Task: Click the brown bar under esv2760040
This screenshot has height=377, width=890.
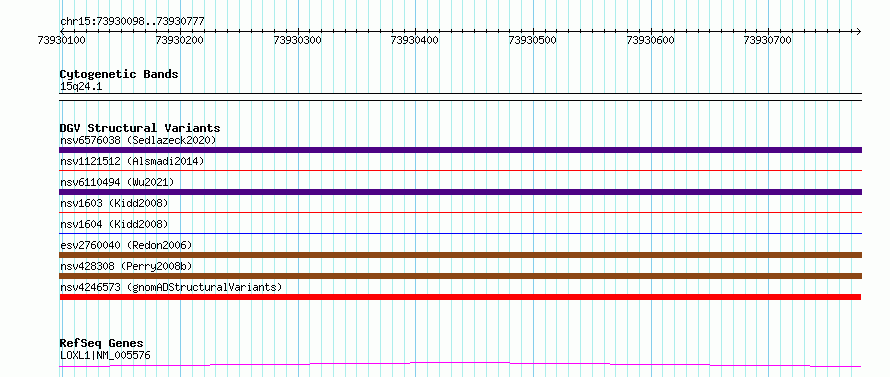Action: pyautogui.click(x=460, y=255)
